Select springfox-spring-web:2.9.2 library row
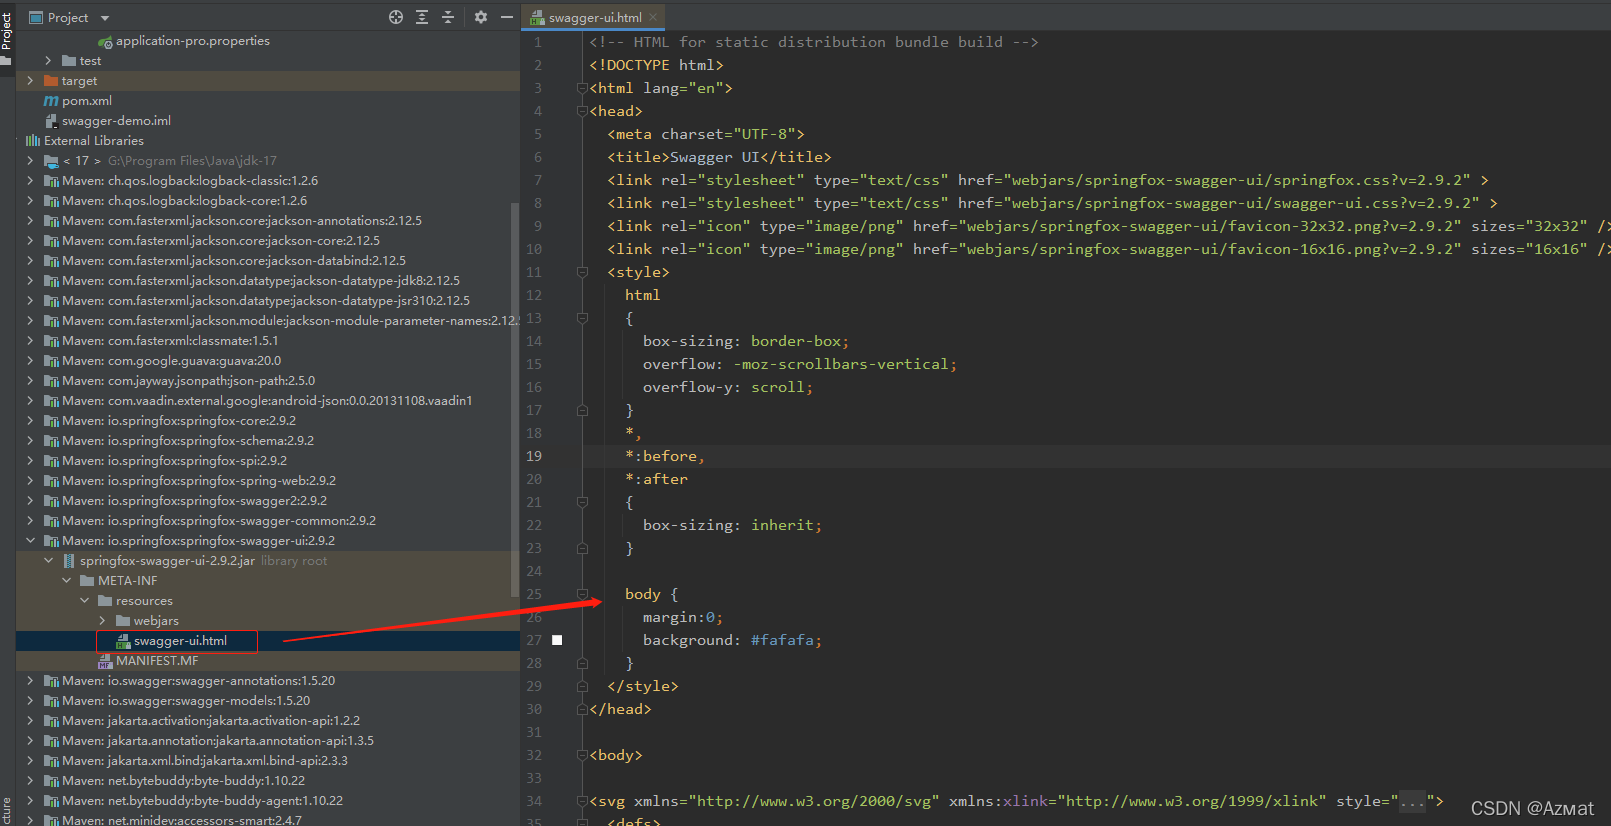1611x826 pixels. [267, 481]
